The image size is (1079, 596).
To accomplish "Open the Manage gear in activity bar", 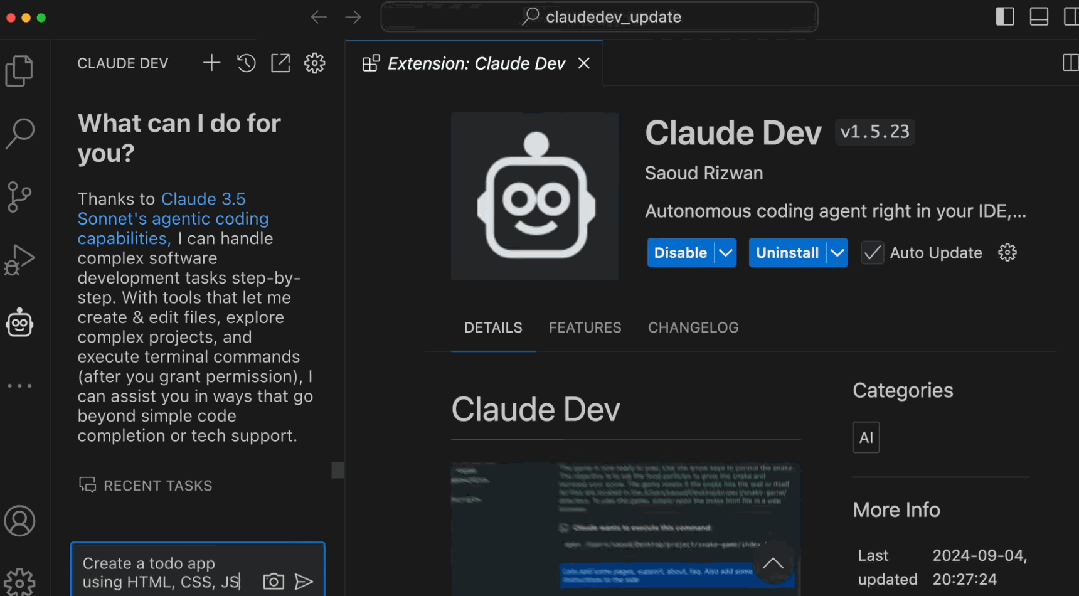I will [19, 582].
